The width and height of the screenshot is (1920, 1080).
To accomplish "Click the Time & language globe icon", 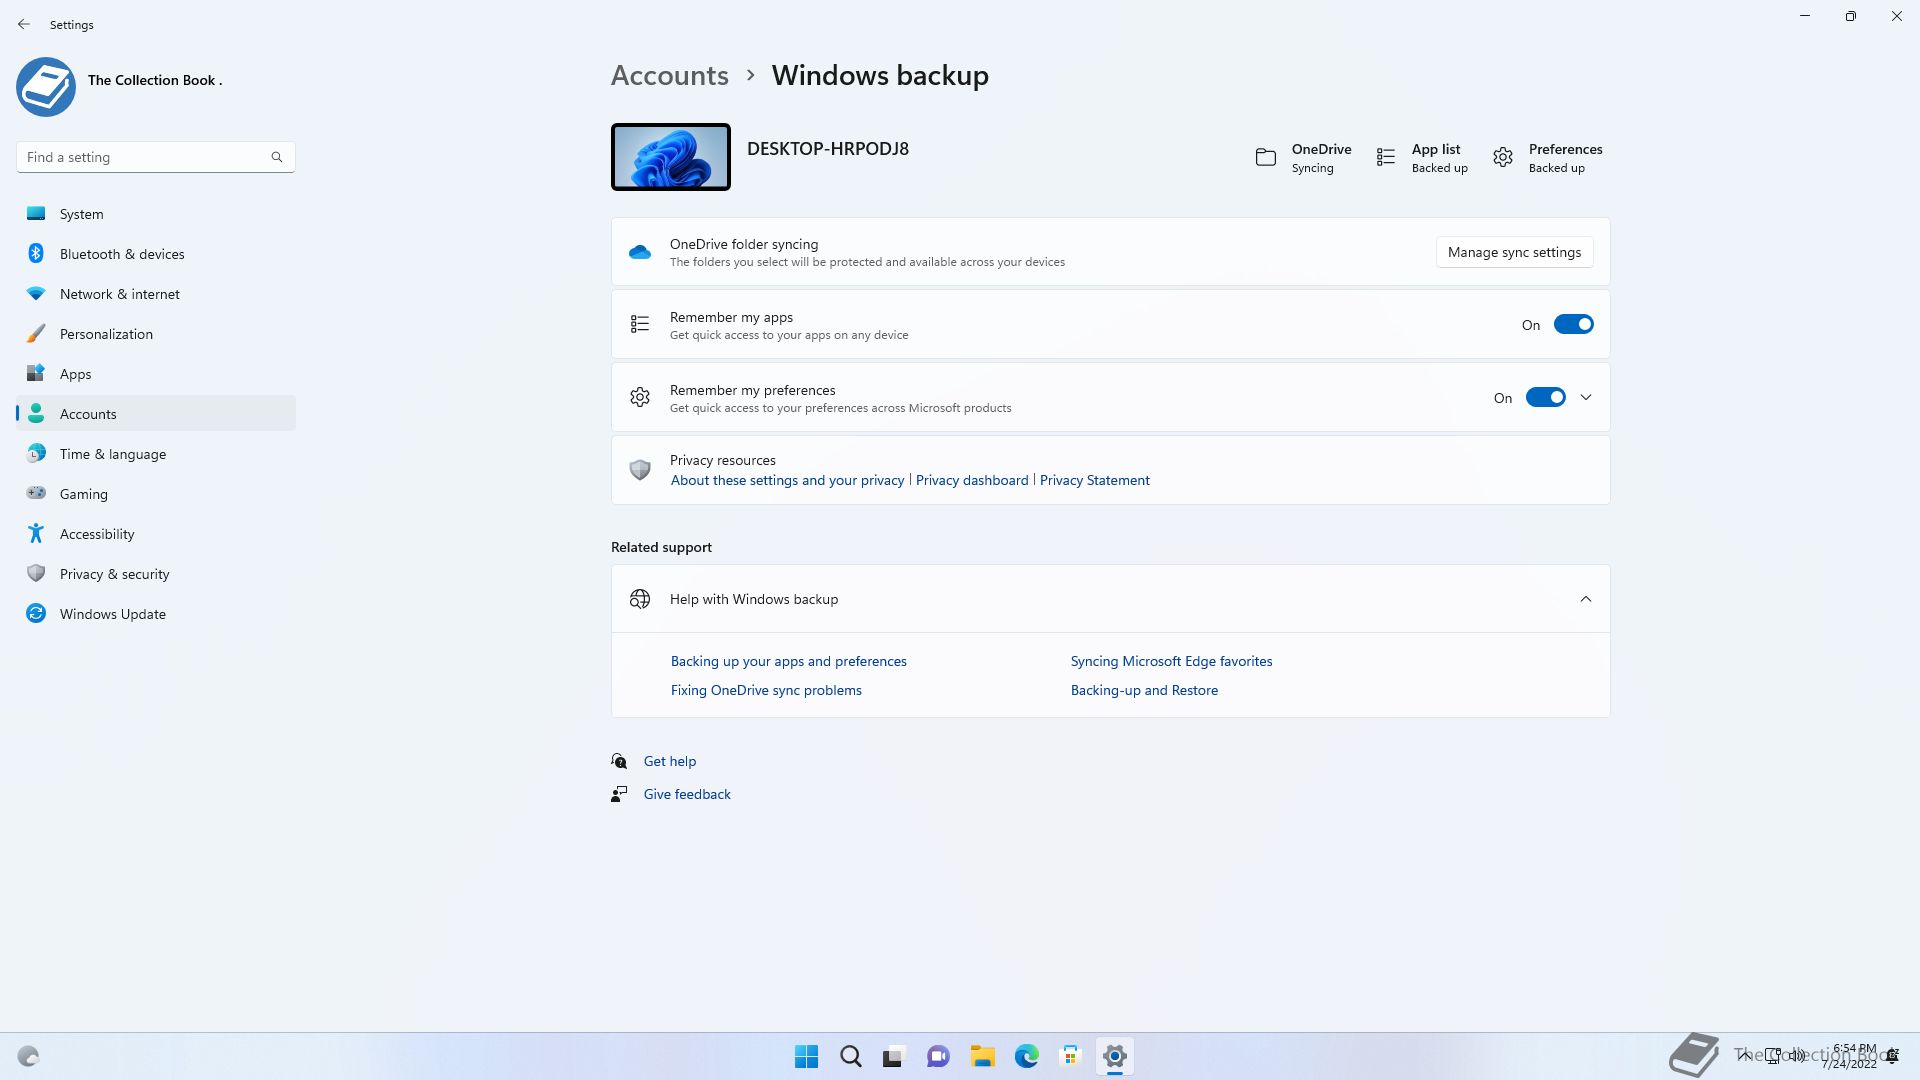I will pyautogui.click(x=36, y=454).
